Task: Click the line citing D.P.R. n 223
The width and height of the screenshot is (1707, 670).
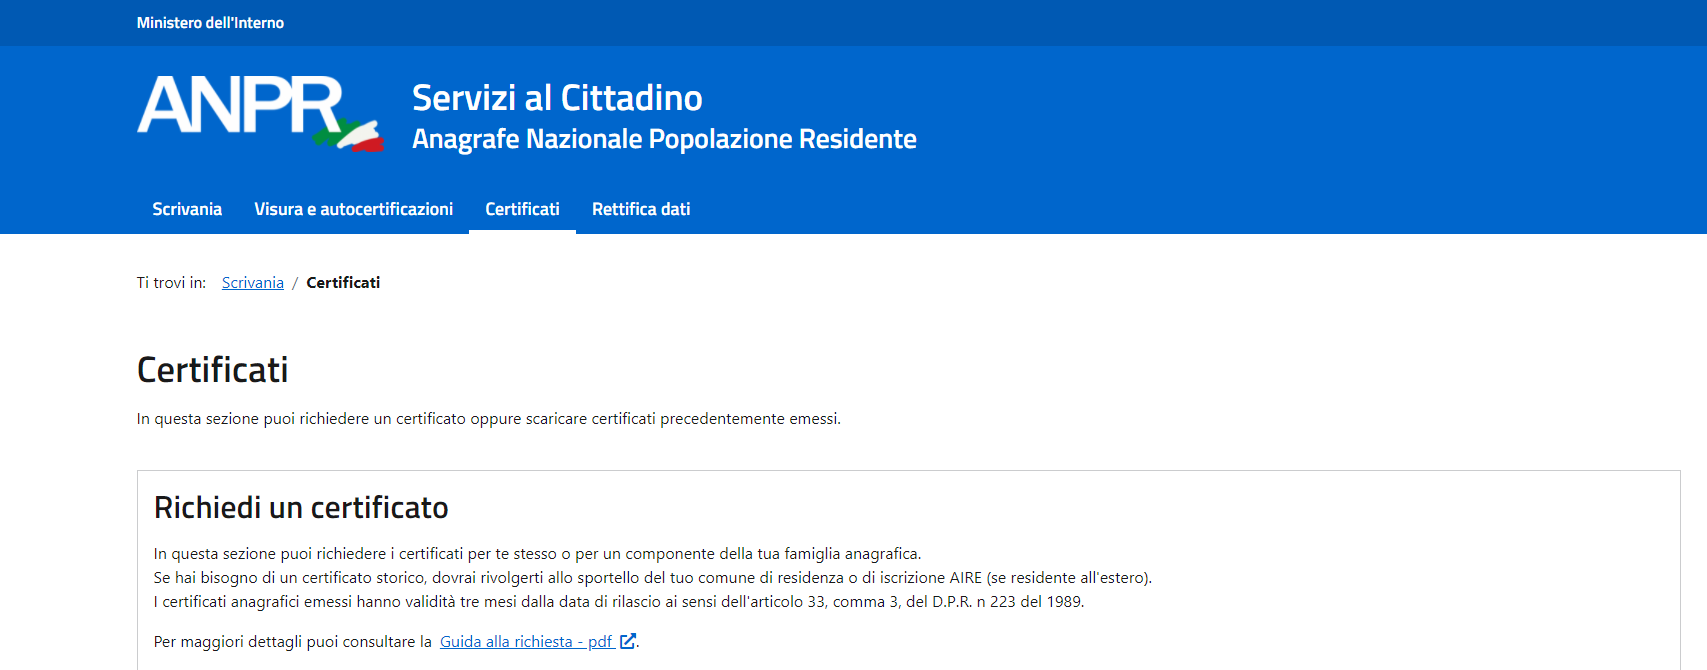Action: click(x=618, y=602)
